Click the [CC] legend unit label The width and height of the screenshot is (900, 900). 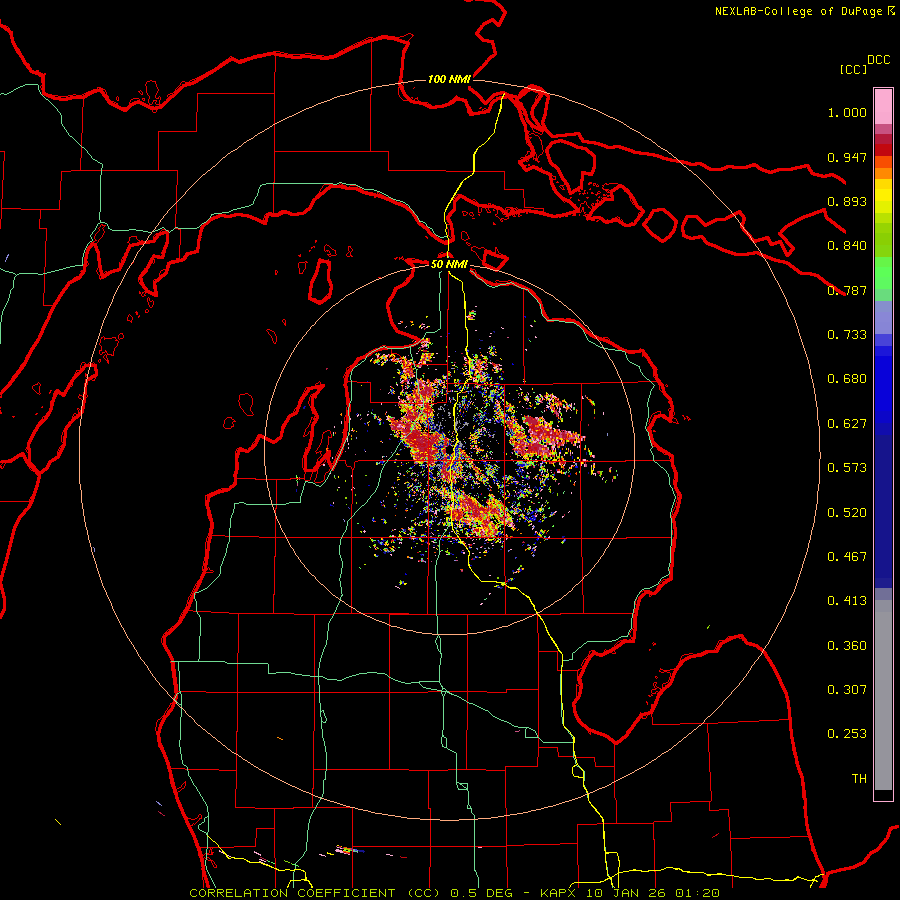pos(853,69)
